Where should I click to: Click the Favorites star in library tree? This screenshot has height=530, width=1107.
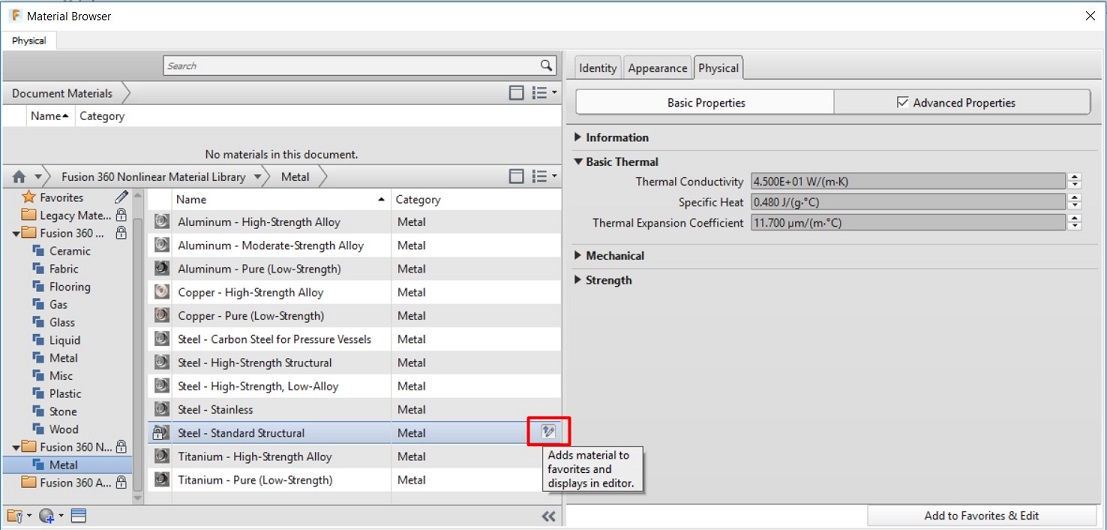29,198
